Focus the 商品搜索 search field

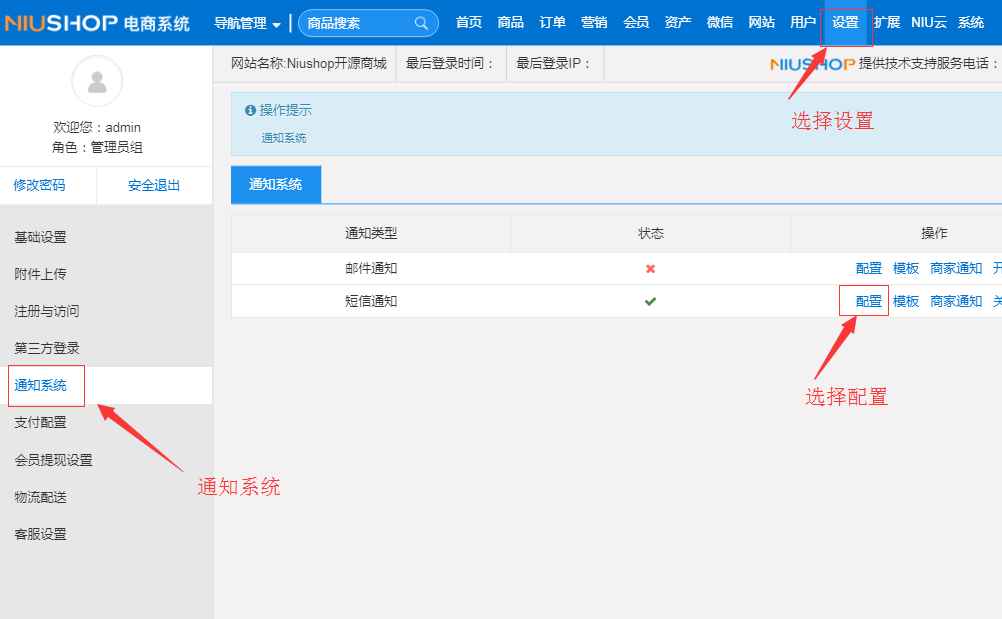click(355, 23)
